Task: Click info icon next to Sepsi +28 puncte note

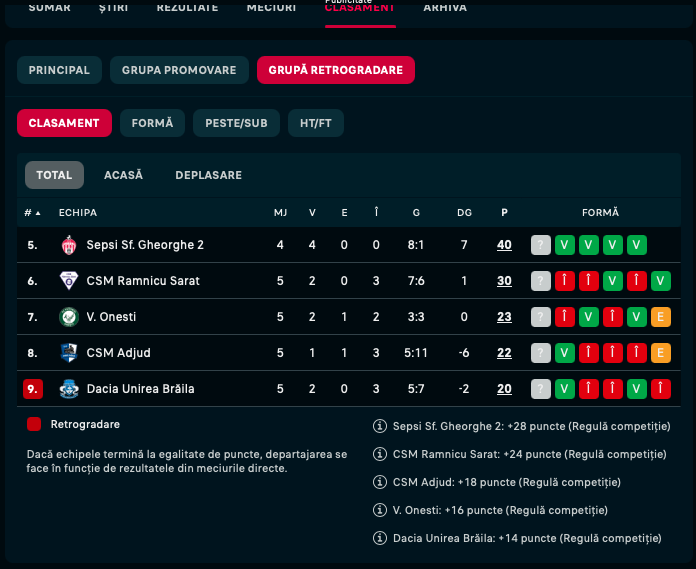Action: (380, 426)
